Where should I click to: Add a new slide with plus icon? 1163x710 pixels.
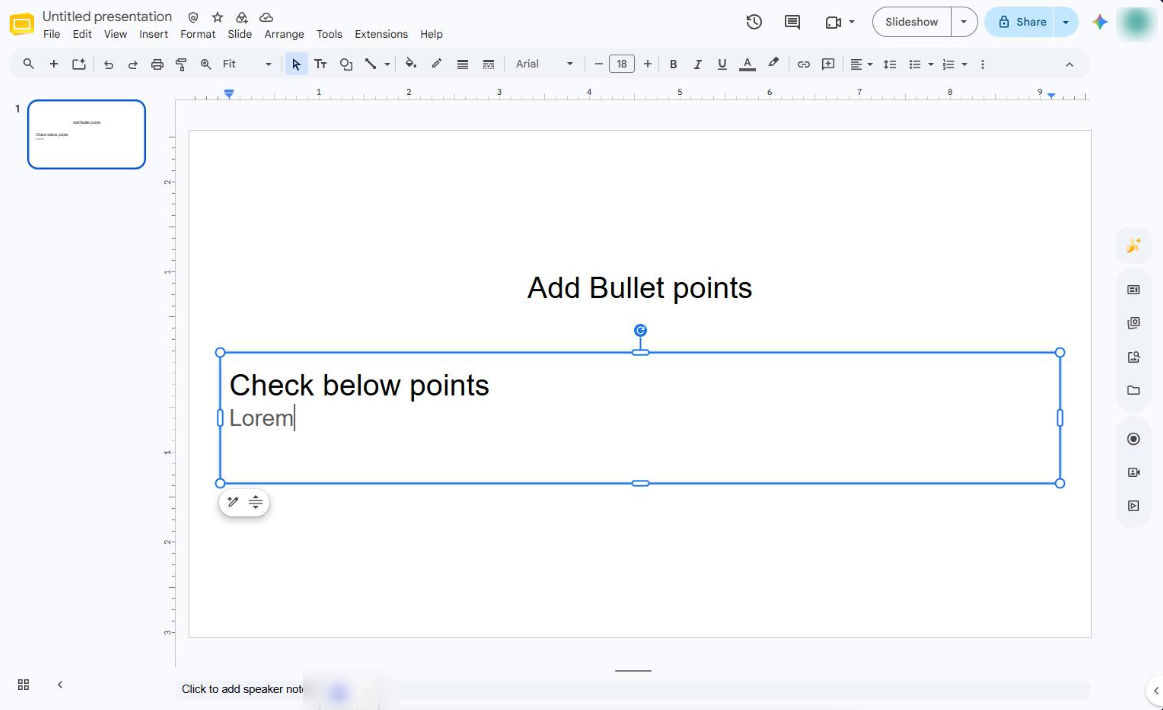(x=53, y=65)
